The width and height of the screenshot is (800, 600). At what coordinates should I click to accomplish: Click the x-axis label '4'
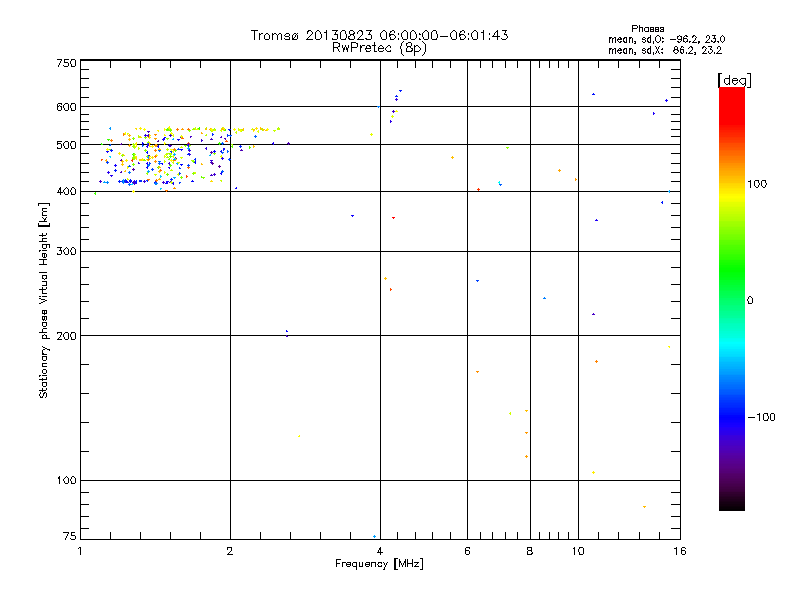[380, 551]
